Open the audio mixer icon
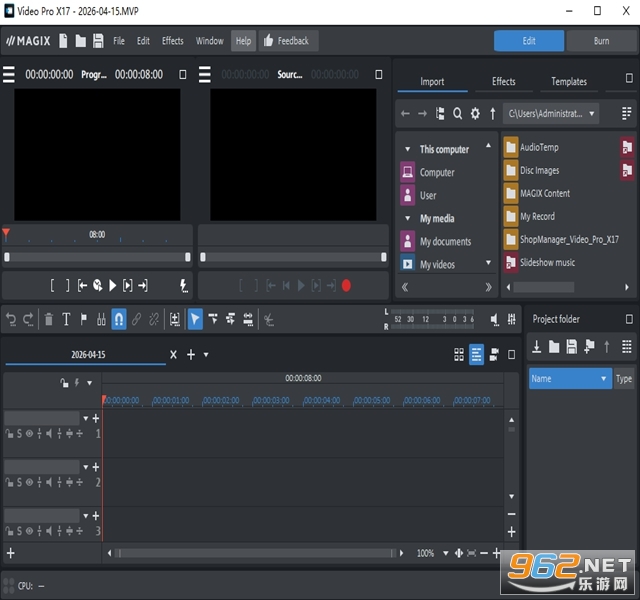 point(511,319)
